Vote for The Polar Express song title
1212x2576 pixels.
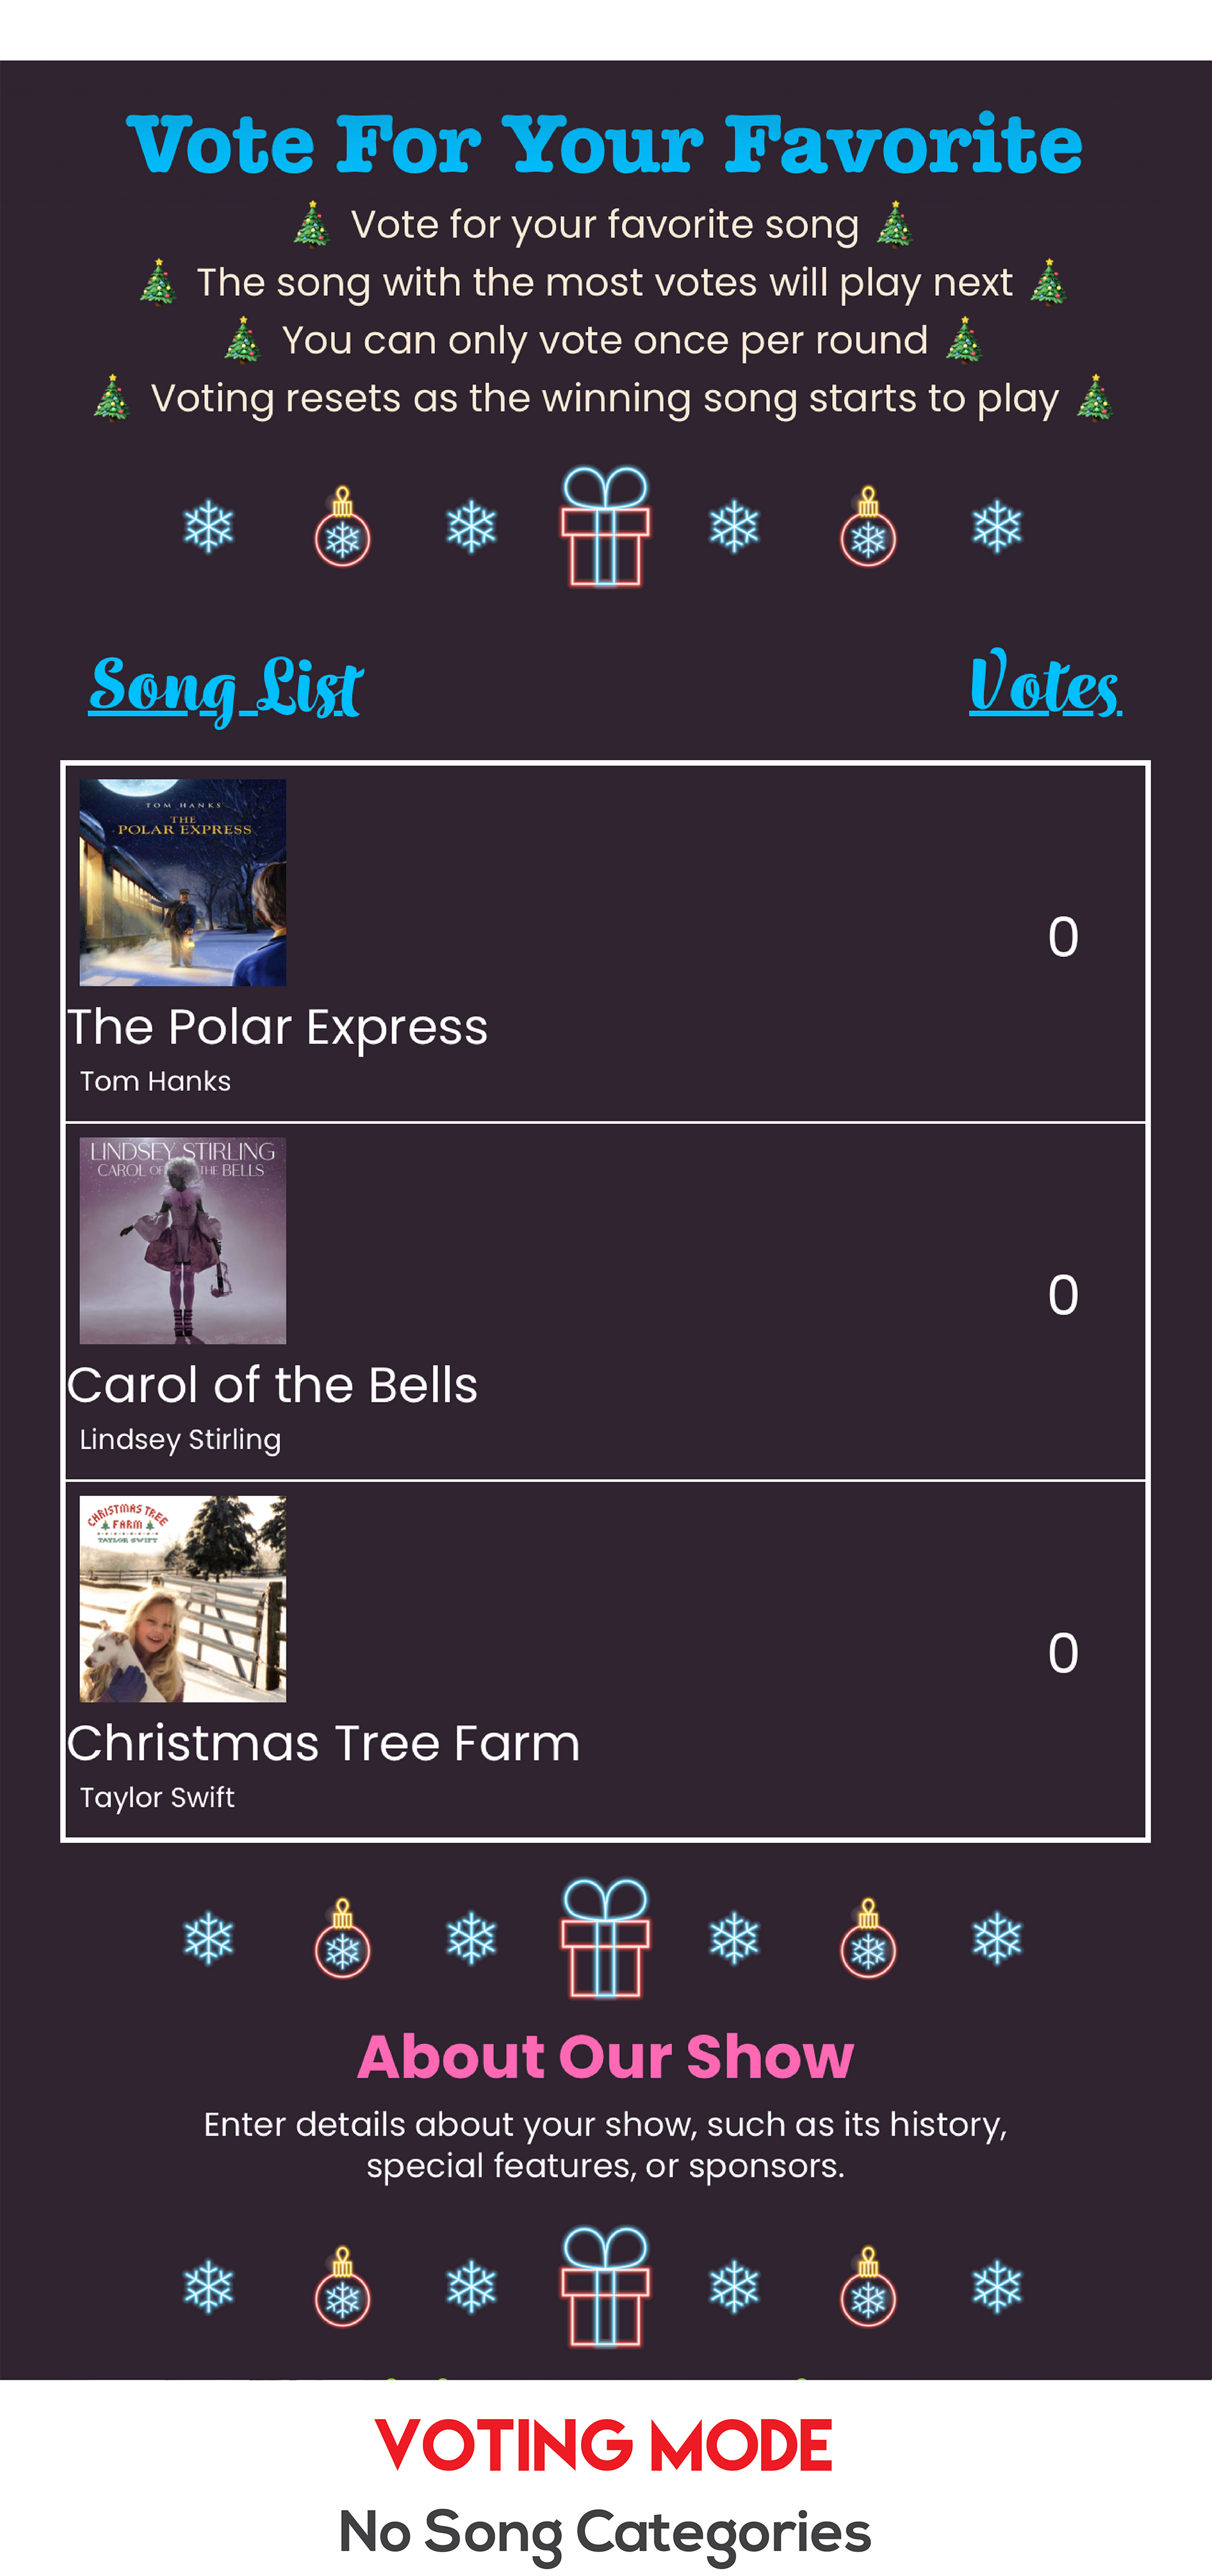pyautogui.click(x=278, y=1027)
